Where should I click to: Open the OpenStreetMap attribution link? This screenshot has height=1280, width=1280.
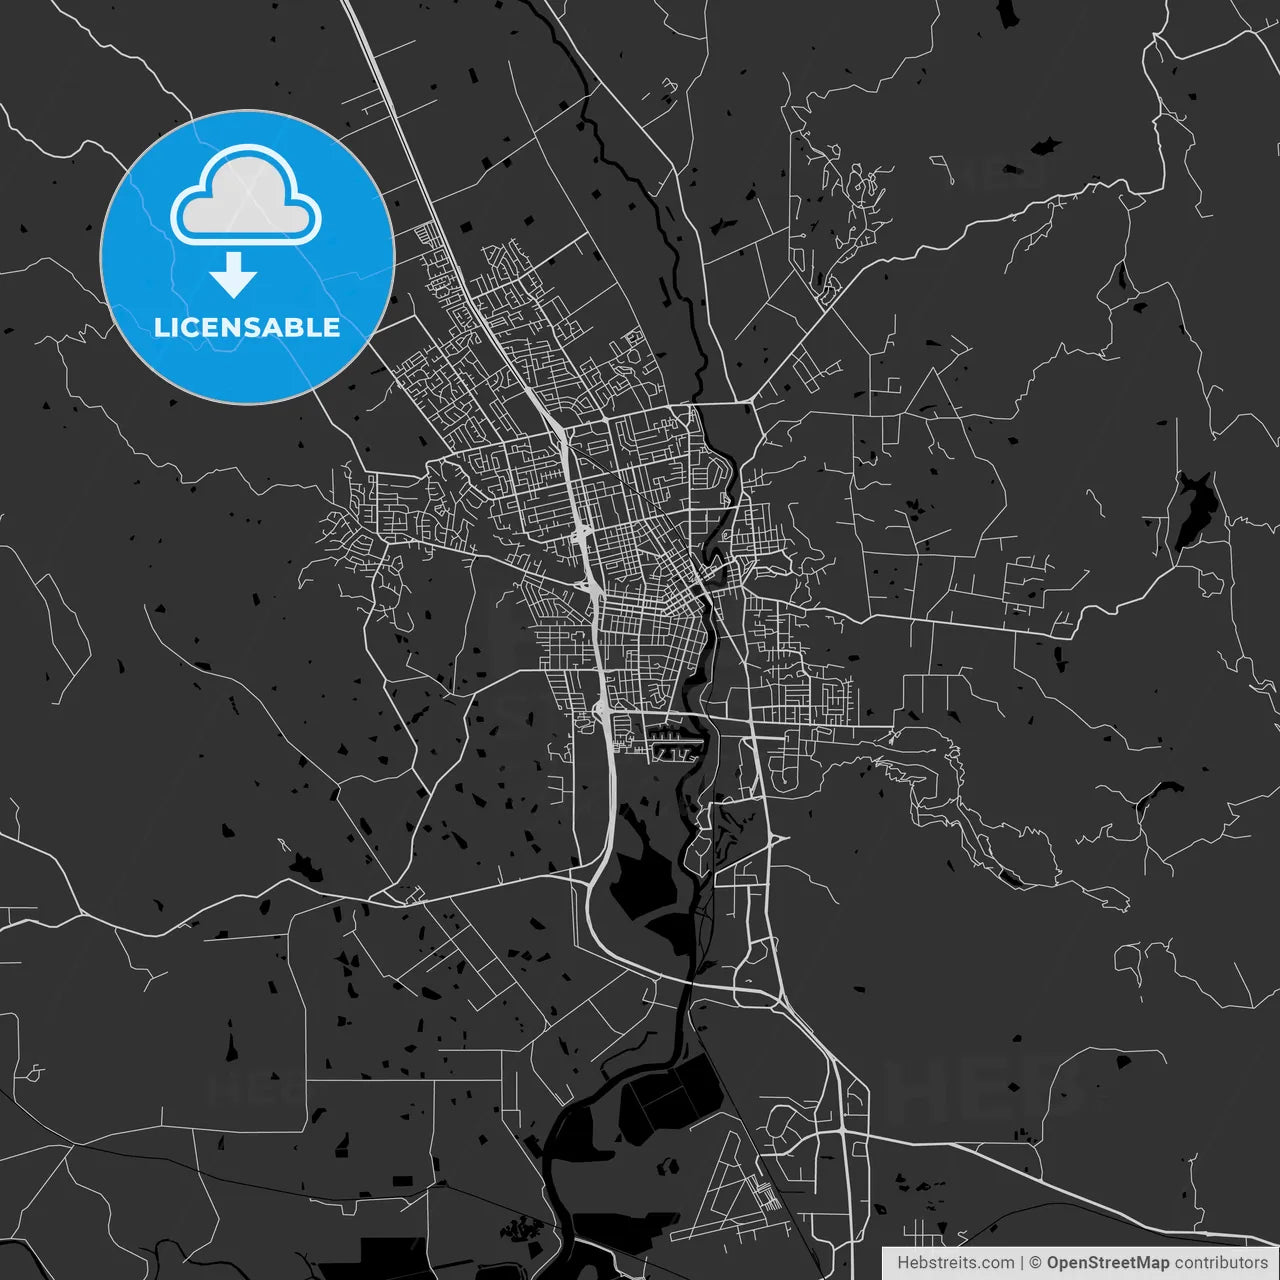pos(1107,1263)
